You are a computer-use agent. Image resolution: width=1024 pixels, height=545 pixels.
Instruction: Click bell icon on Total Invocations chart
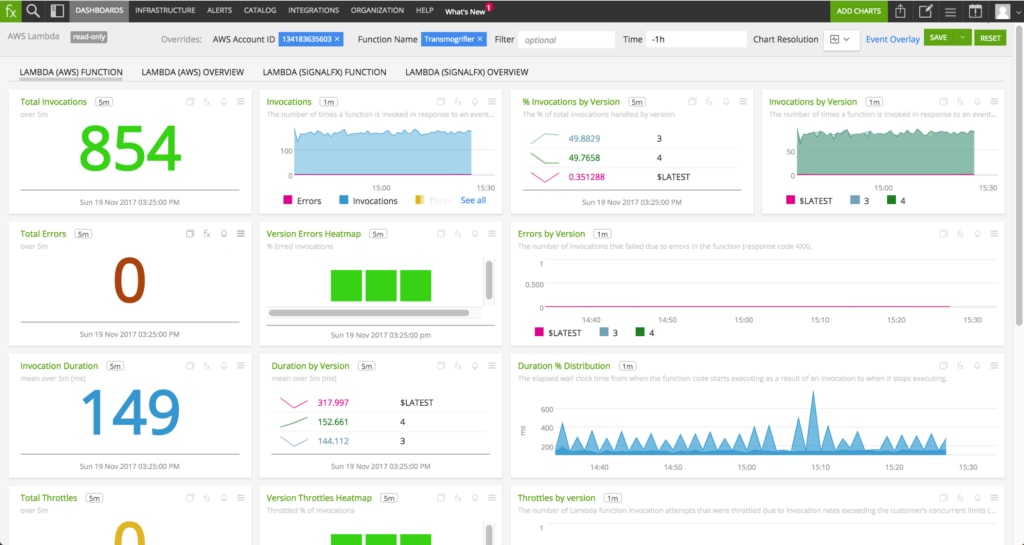pyautogui.click(x=224, y=102)
